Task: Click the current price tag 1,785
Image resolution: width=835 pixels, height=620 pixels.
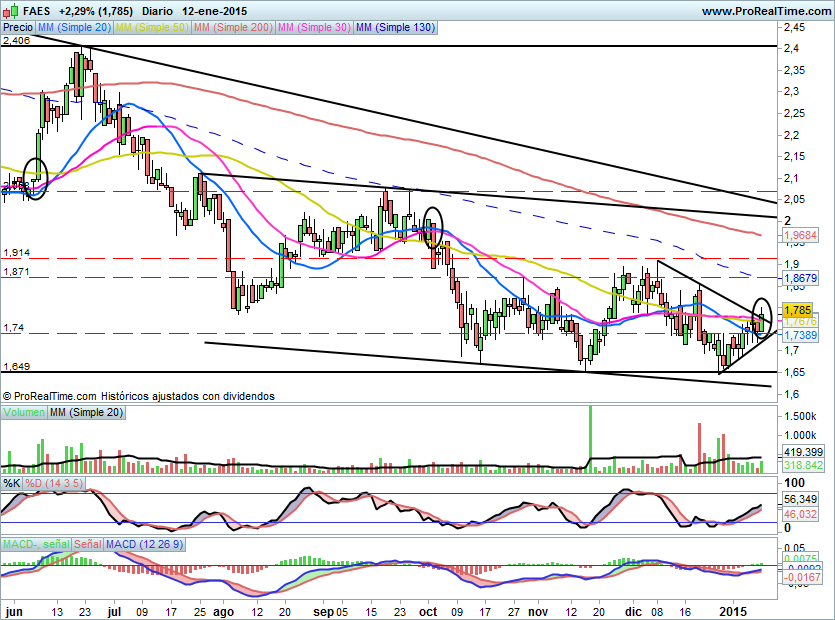Action: click(798, 310)
